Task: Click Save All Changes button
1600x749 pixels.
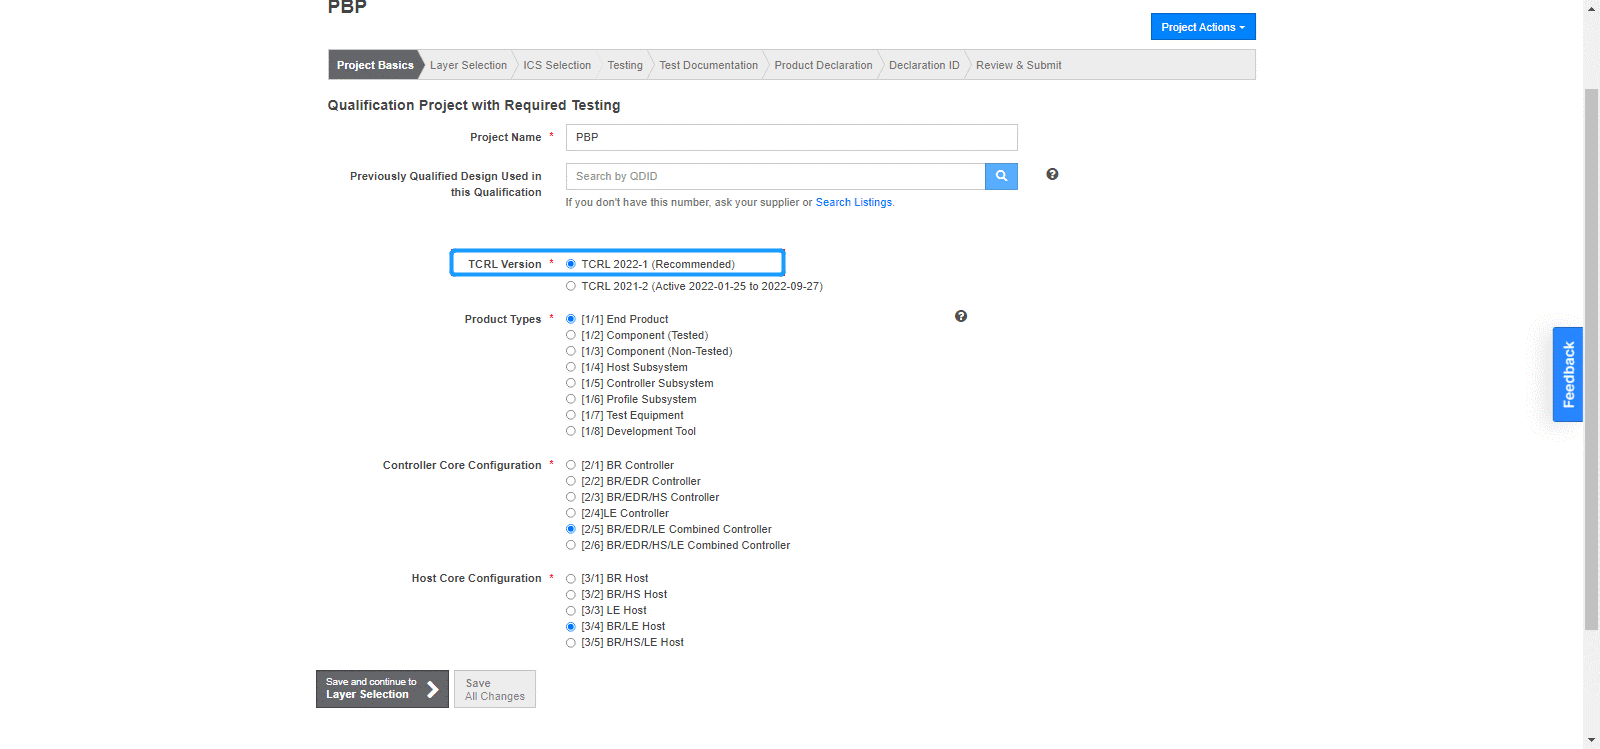Action: click(495, 689)
